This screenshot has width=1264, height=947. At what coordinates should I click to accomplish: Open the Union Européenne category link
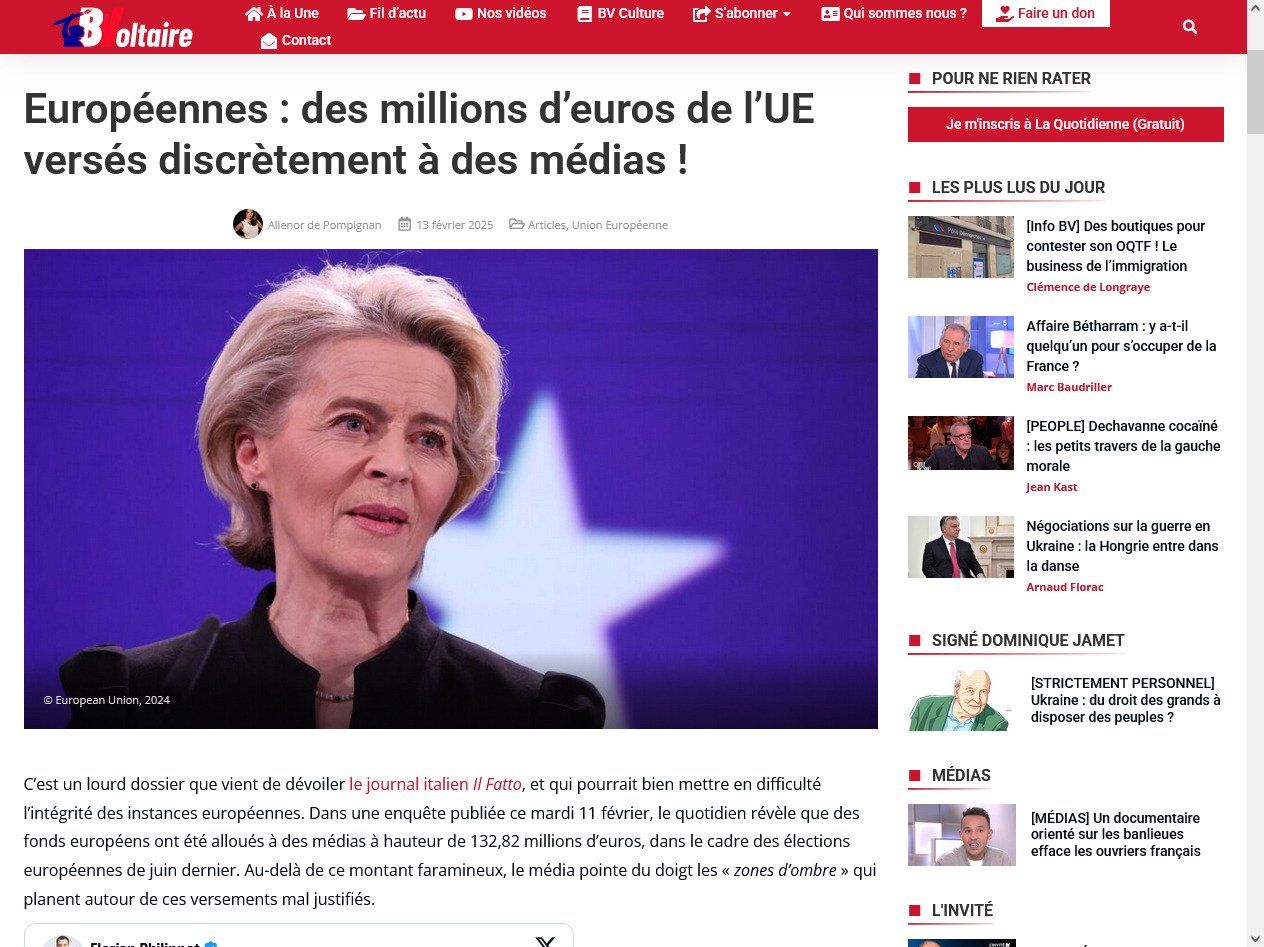[x=620, y=225]
